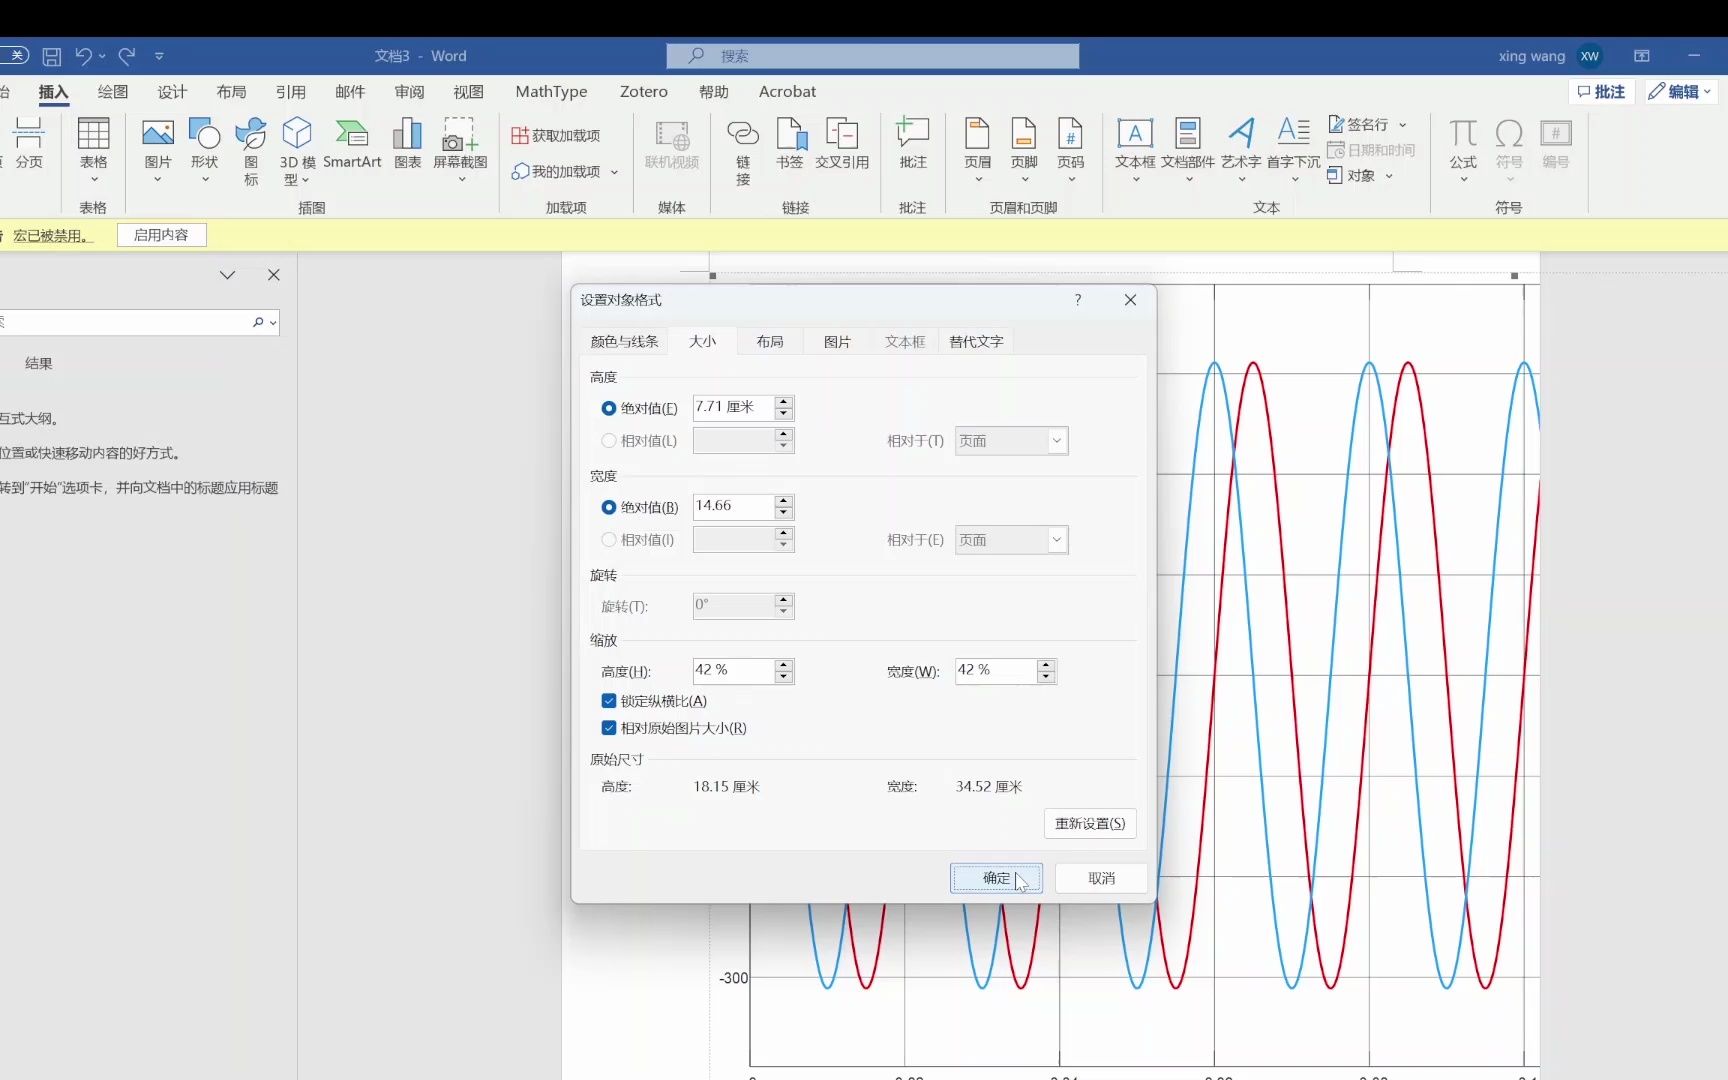This screenshot has height=1080, width=1728.
Task: Open the 编辑 mode dropdown
Action: (x=1680, y=92)
